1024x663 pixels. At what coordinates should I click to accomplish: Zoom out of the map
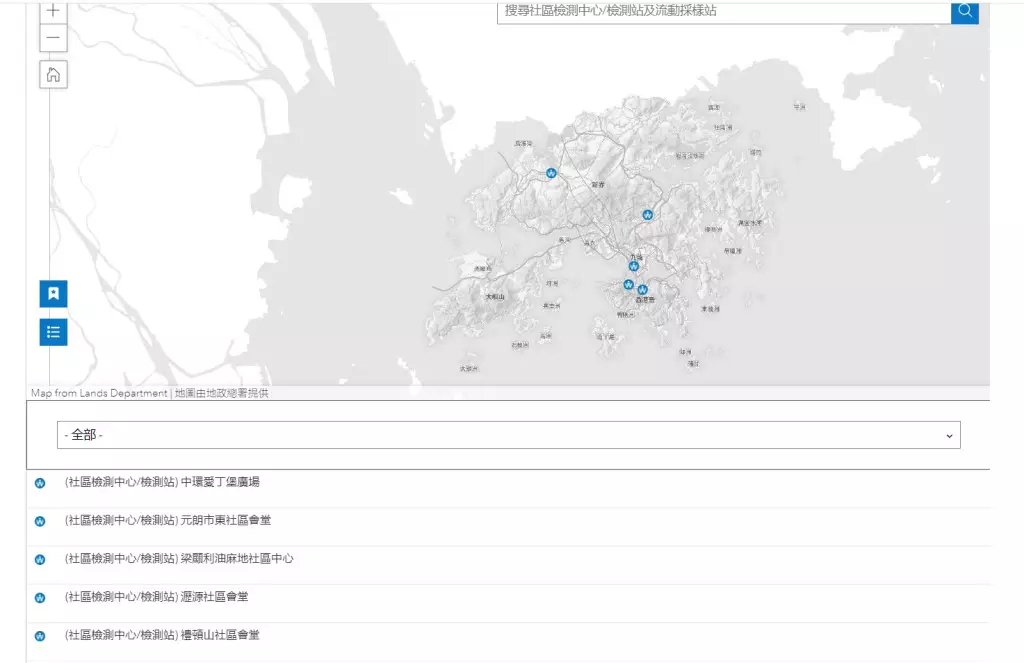(x=53, y=38)
